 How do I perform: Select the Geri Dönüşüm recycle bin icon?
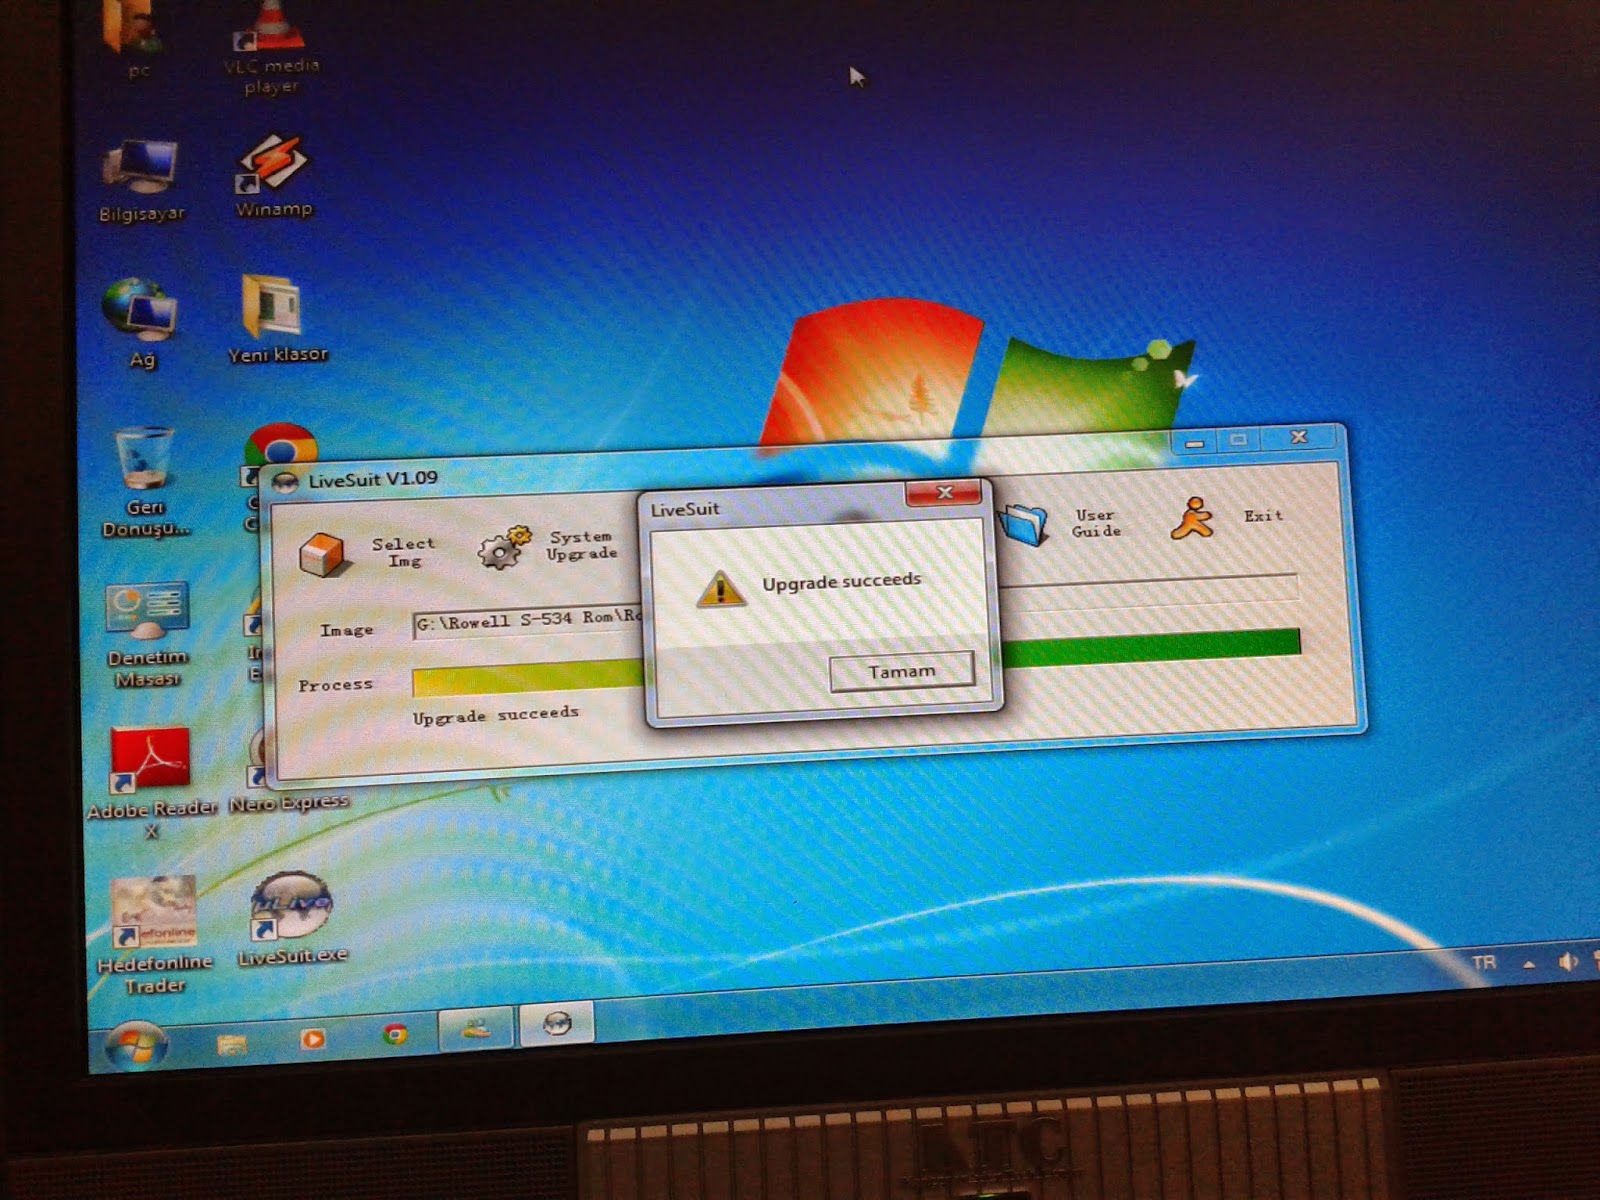[x=145, y=483]
